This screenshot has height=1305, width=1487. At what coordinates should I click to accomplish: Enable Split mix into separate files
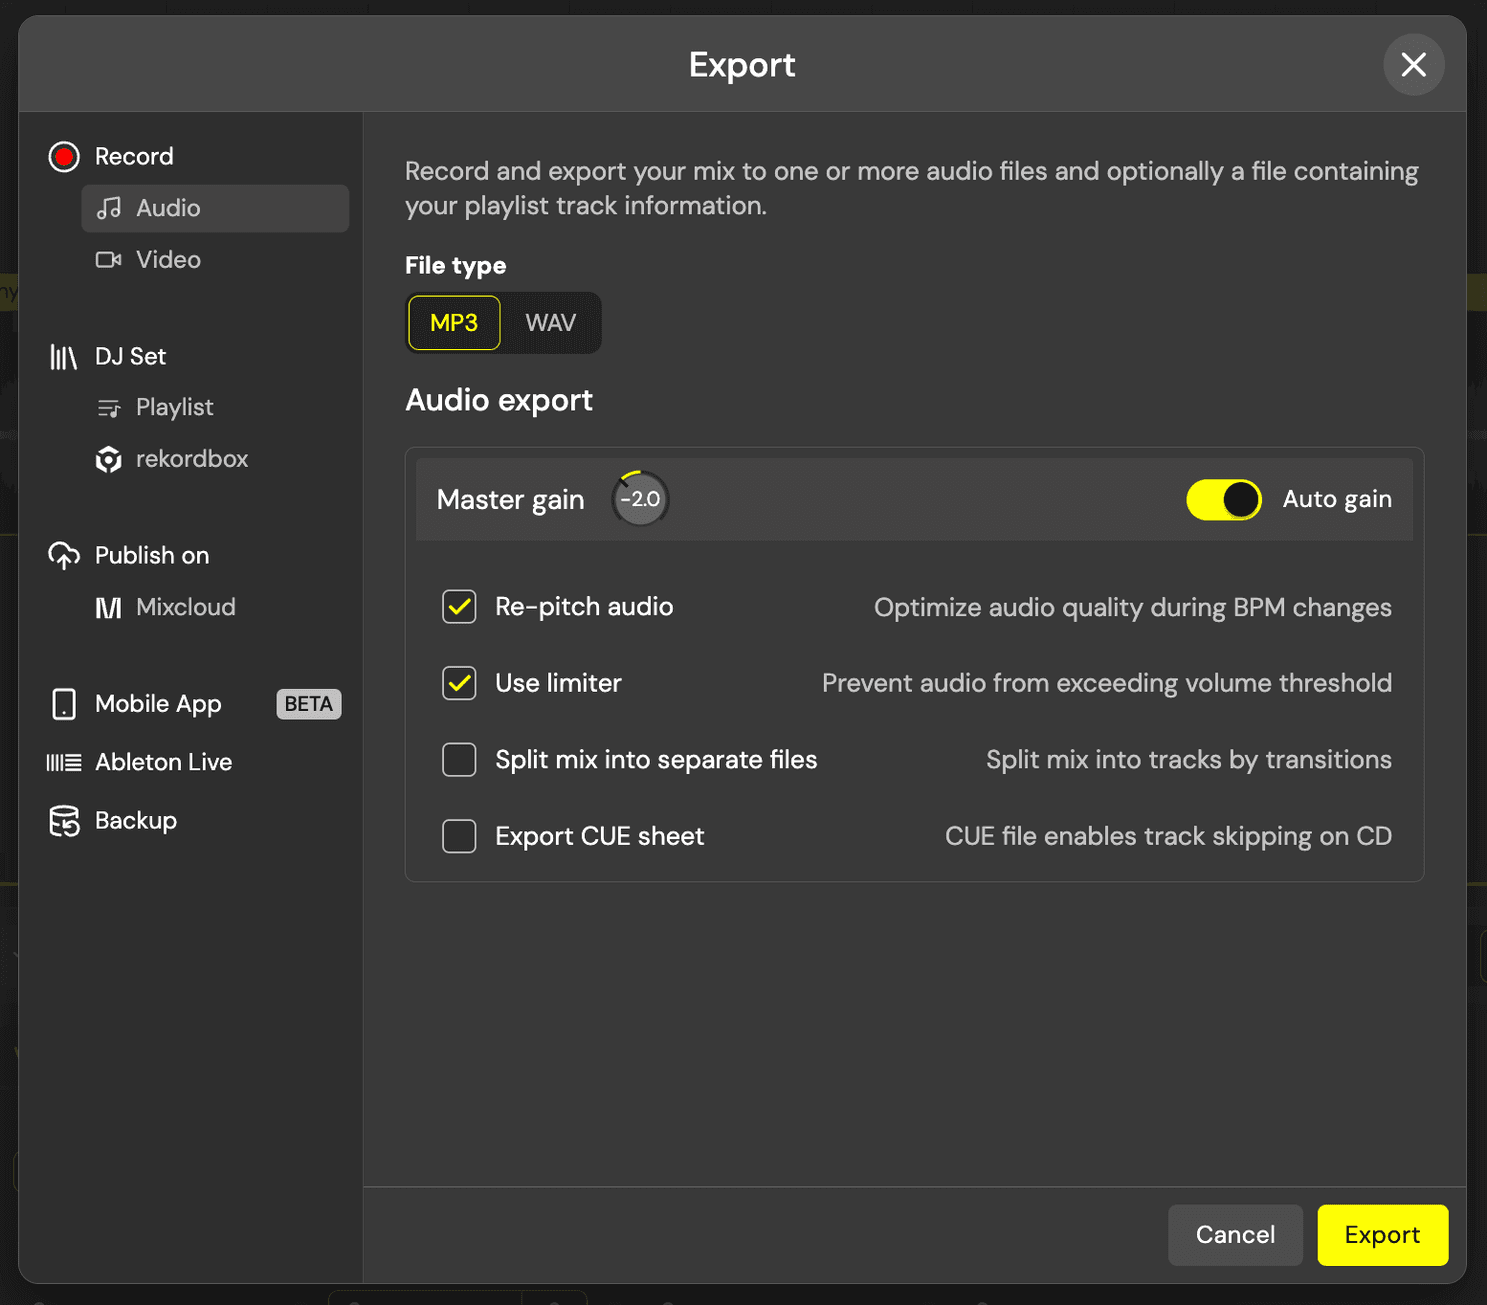459,760
